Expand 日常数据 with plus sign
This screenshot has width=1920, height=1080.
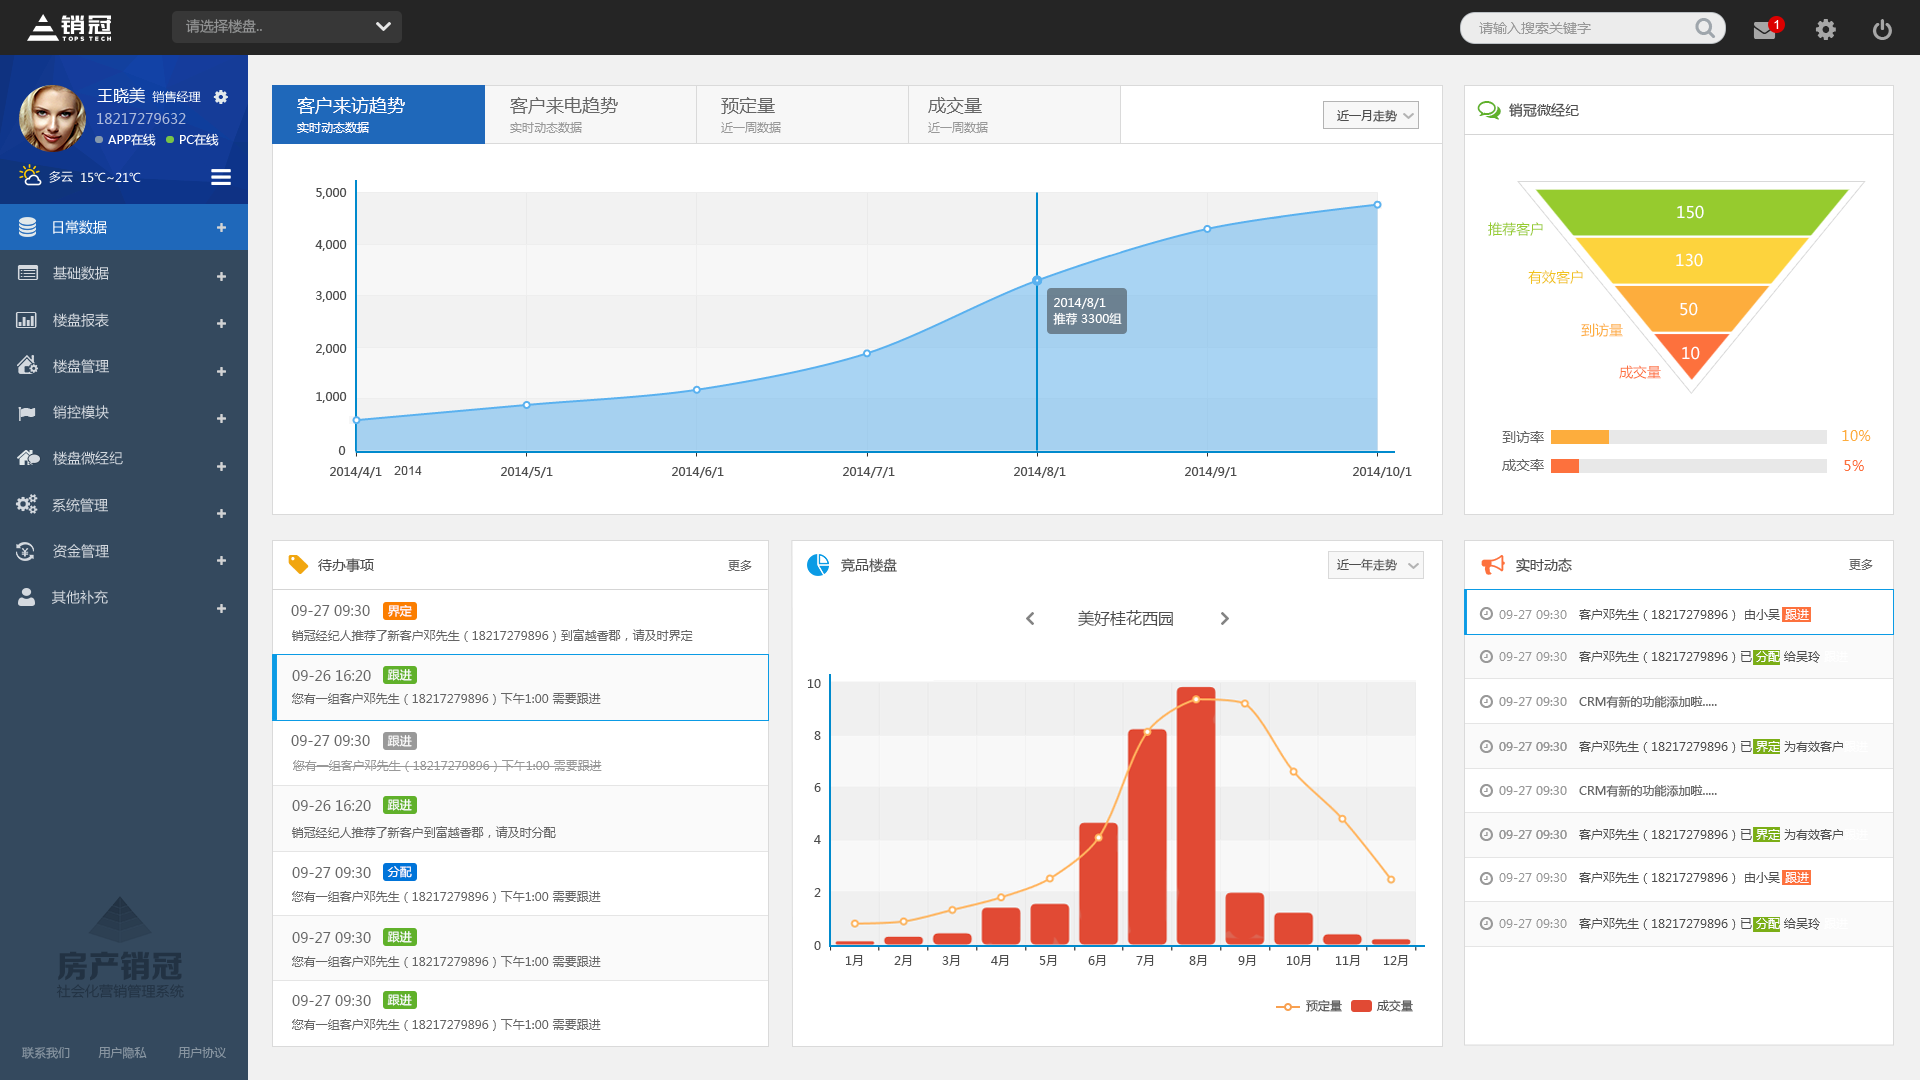[221, 228]
